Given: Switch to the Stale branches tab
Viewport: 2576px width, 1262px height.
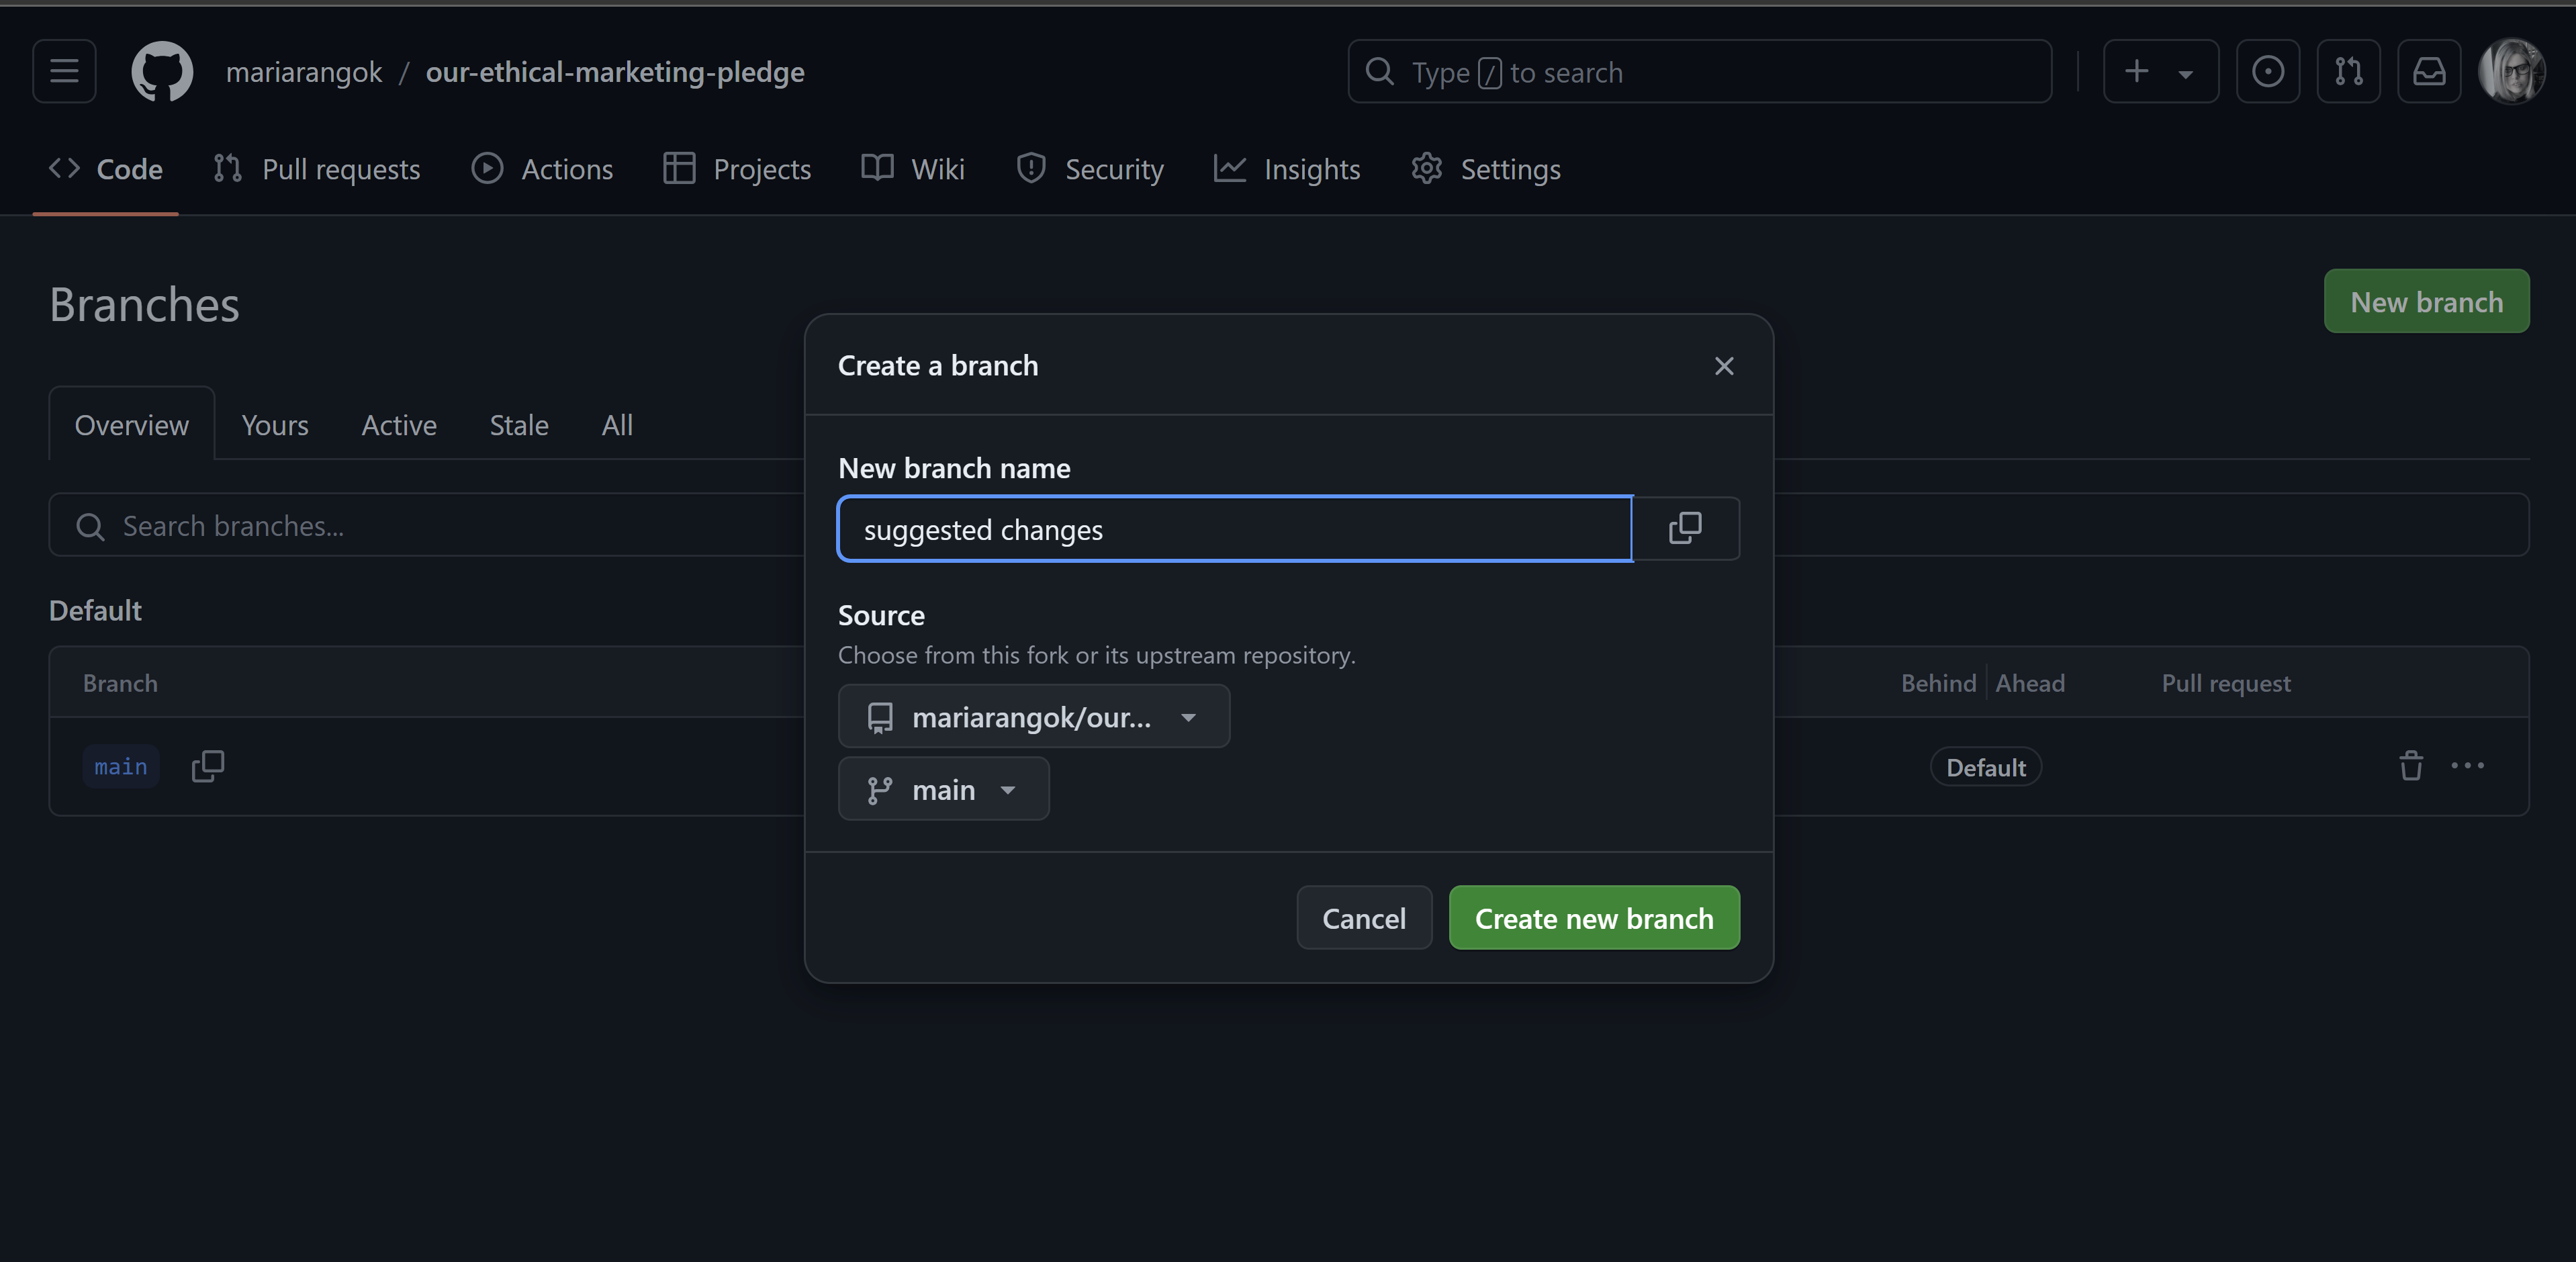Looking at the screenshot, I should pos(518,424).
